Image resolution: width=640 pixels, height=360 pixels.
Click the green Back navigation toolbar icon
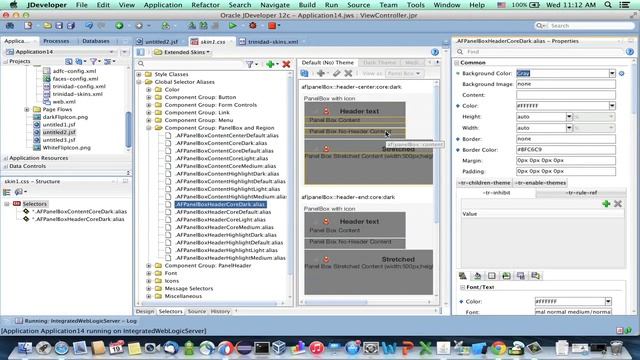(119, 26)
